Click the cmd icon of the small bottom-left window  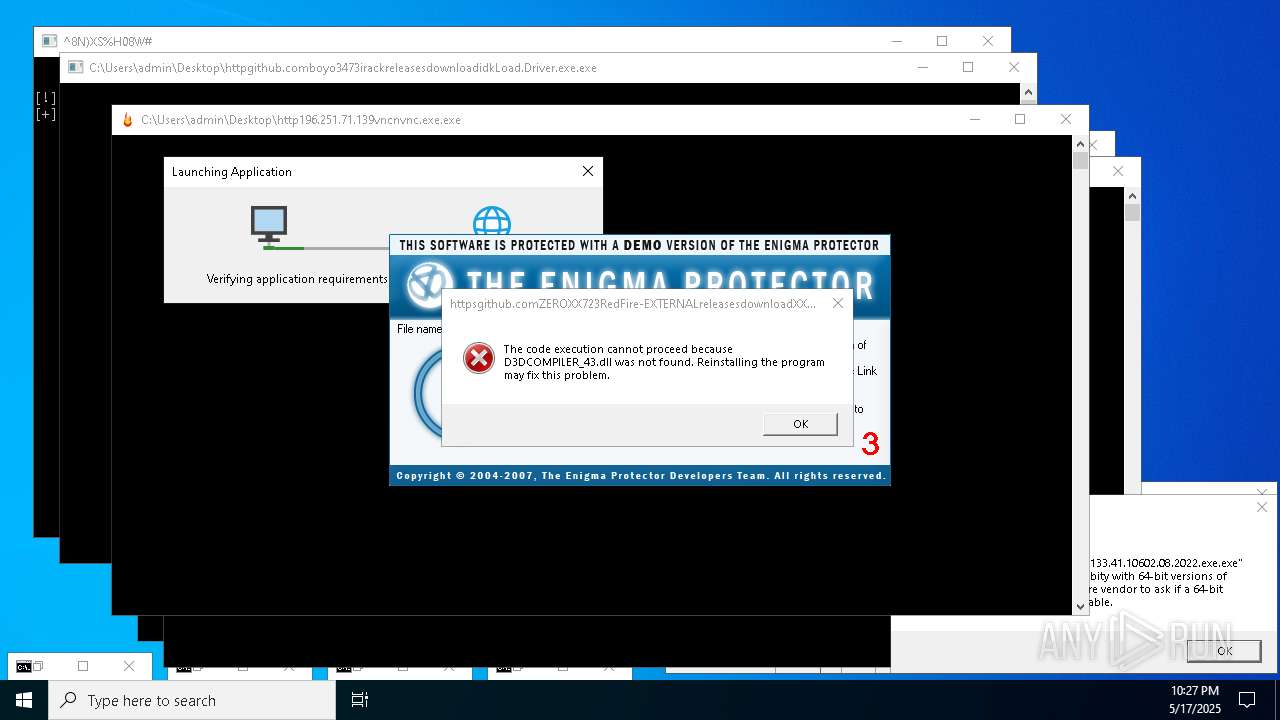point(23,666)
